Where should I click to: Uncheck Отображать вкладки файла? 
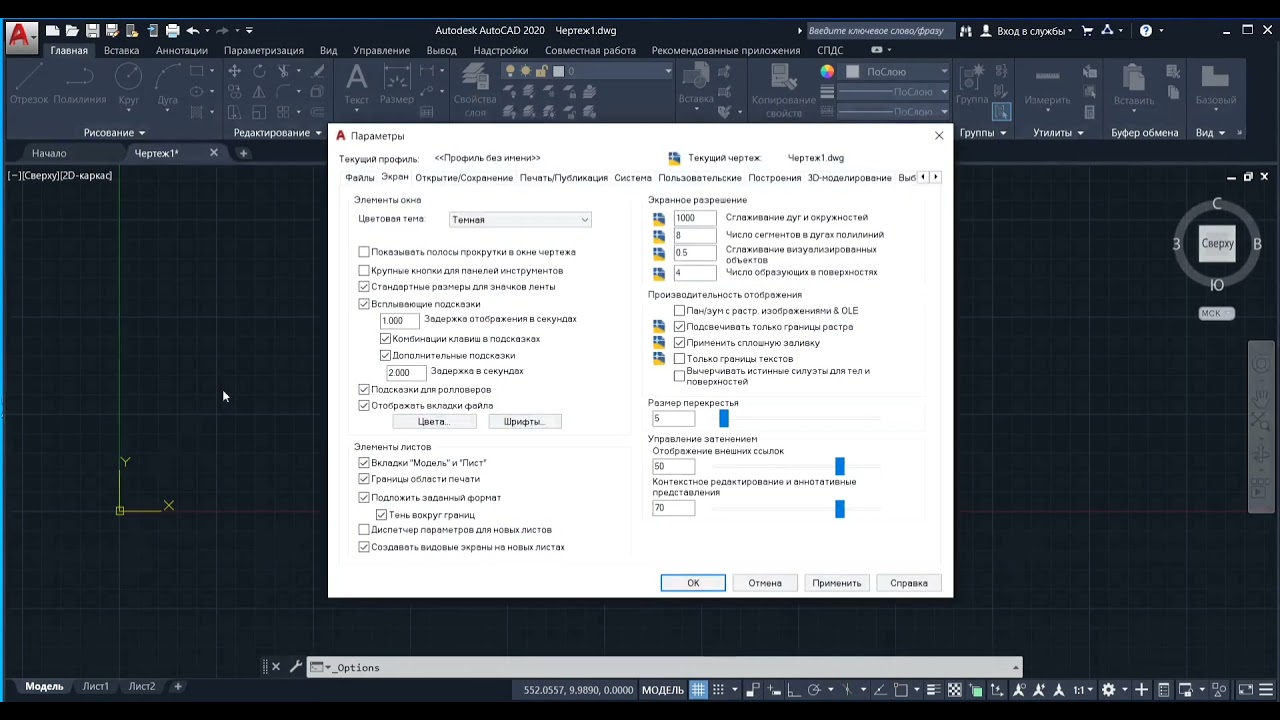click(x=364, y=405)
